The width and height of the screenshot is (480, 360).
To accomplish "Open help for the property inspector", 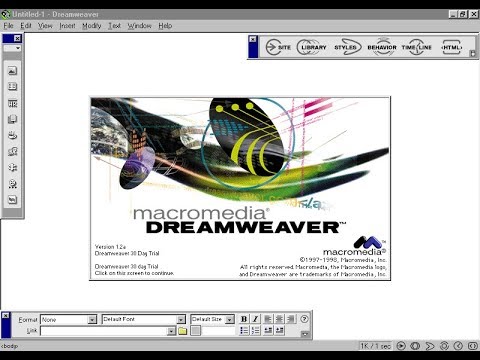I will 304,319.
